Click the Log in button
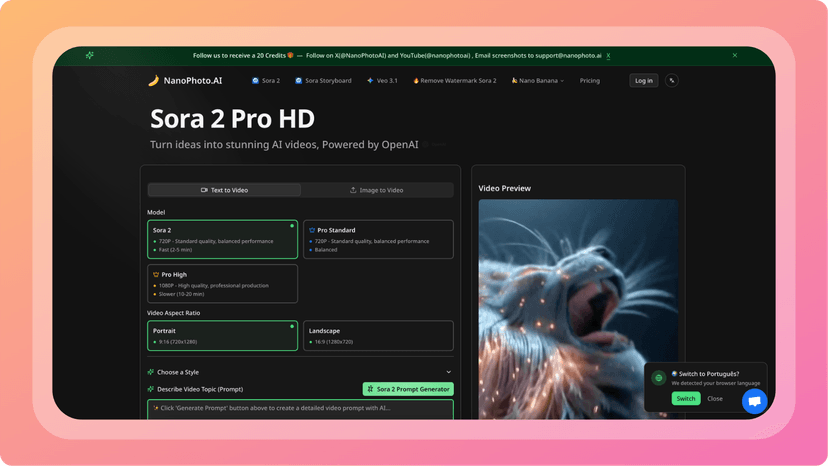This screenshot has width=828, height=466. 643,81
